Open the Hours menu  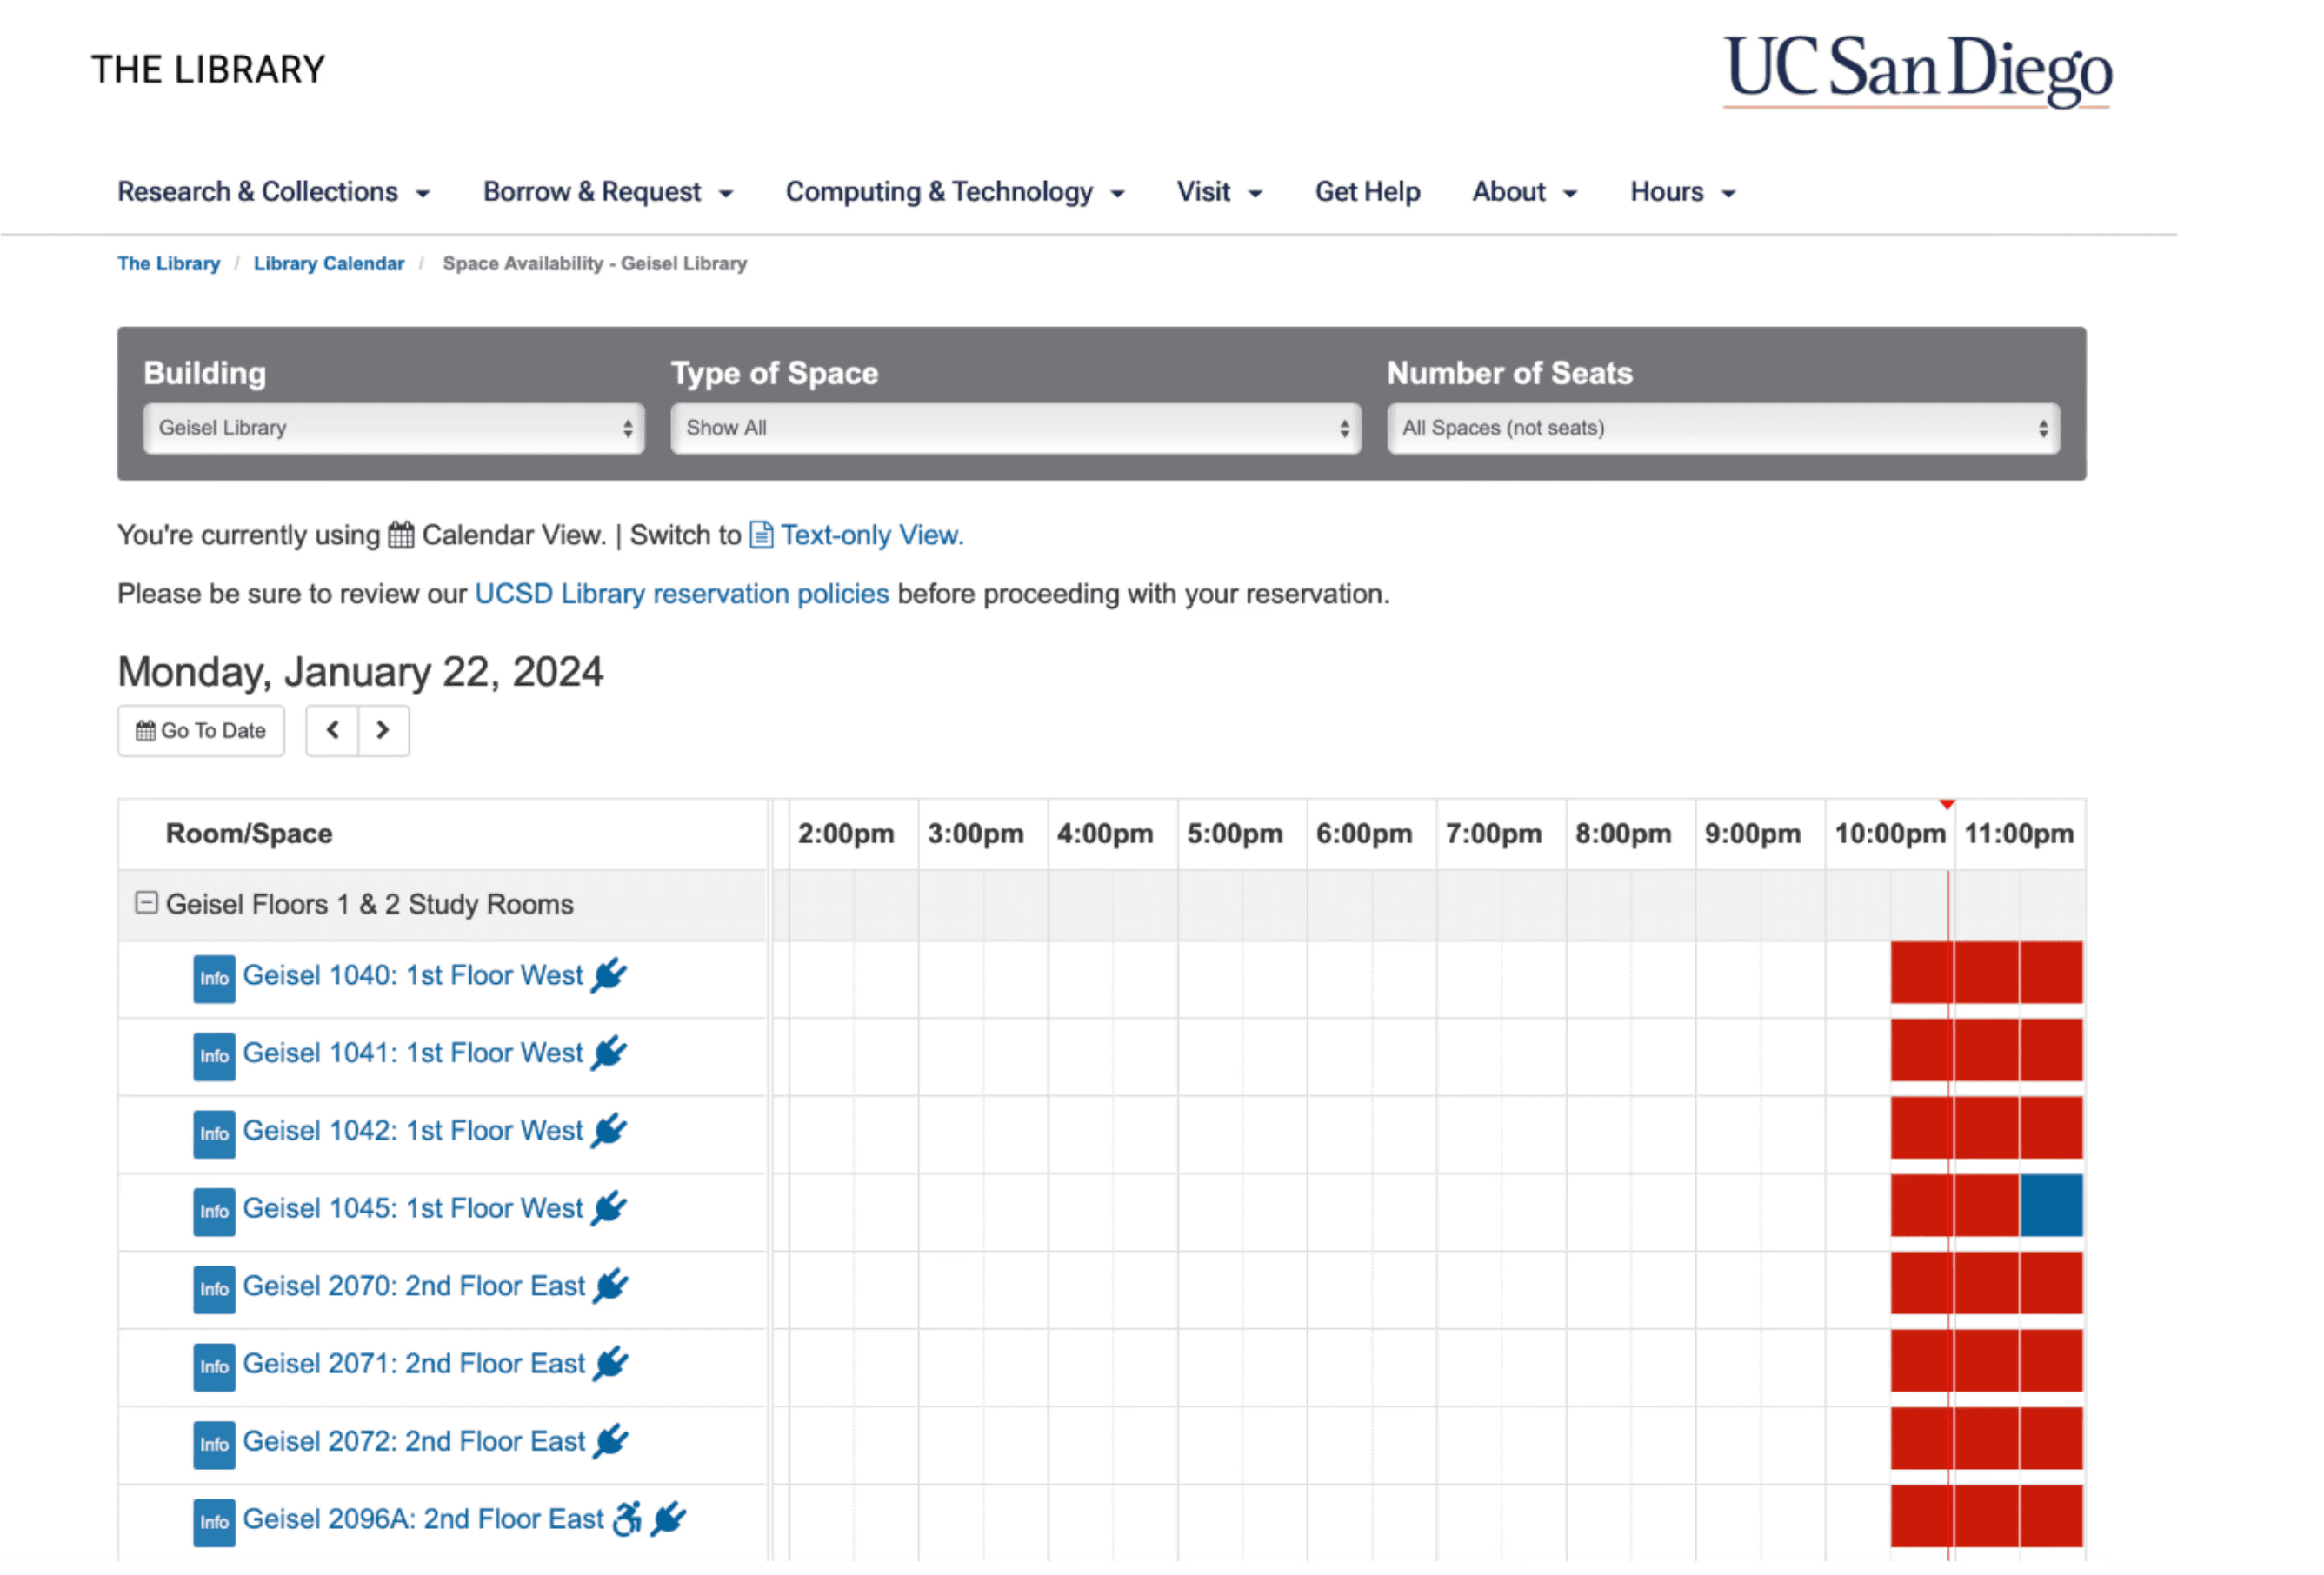(x=1682, y=192)
